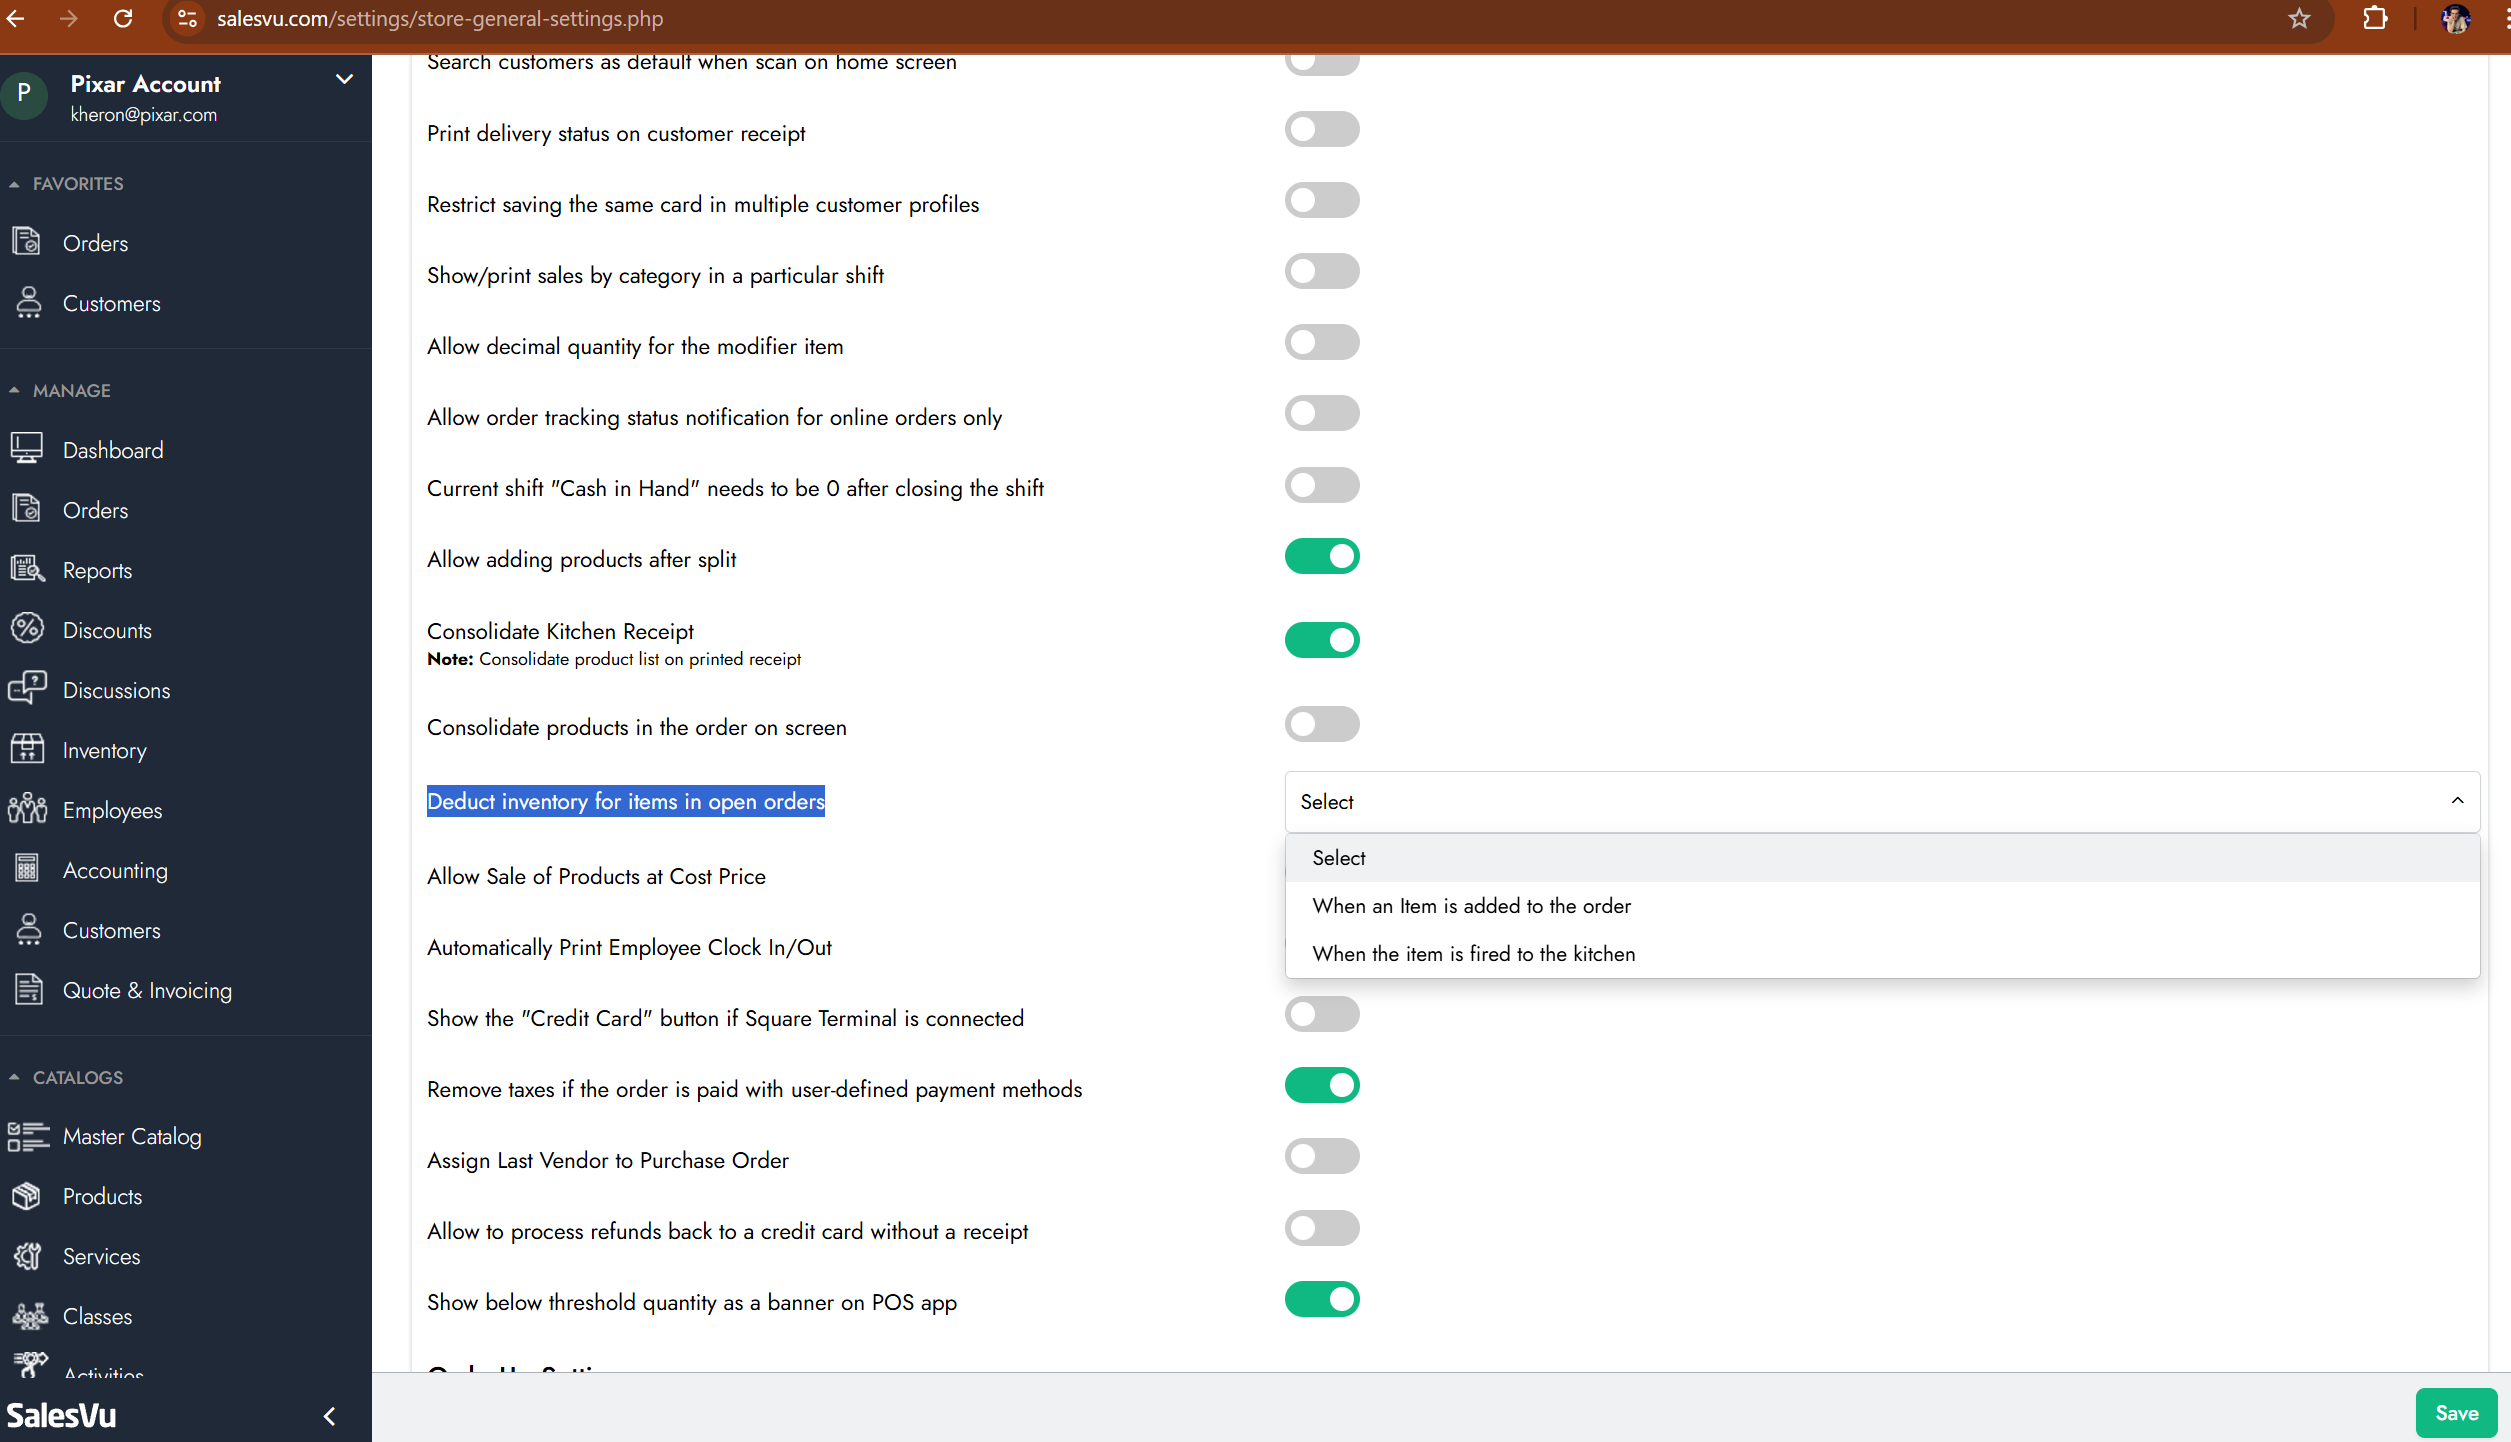This screenshot has height=1442, width=2511.
Task: Click the site info icon in address bar
Action: (188, 19)
